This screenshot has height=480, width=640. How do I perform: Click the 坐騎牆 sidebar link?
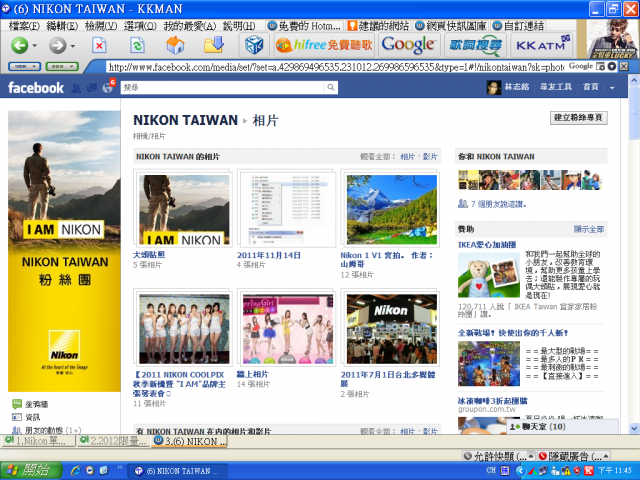click(37, 404)
